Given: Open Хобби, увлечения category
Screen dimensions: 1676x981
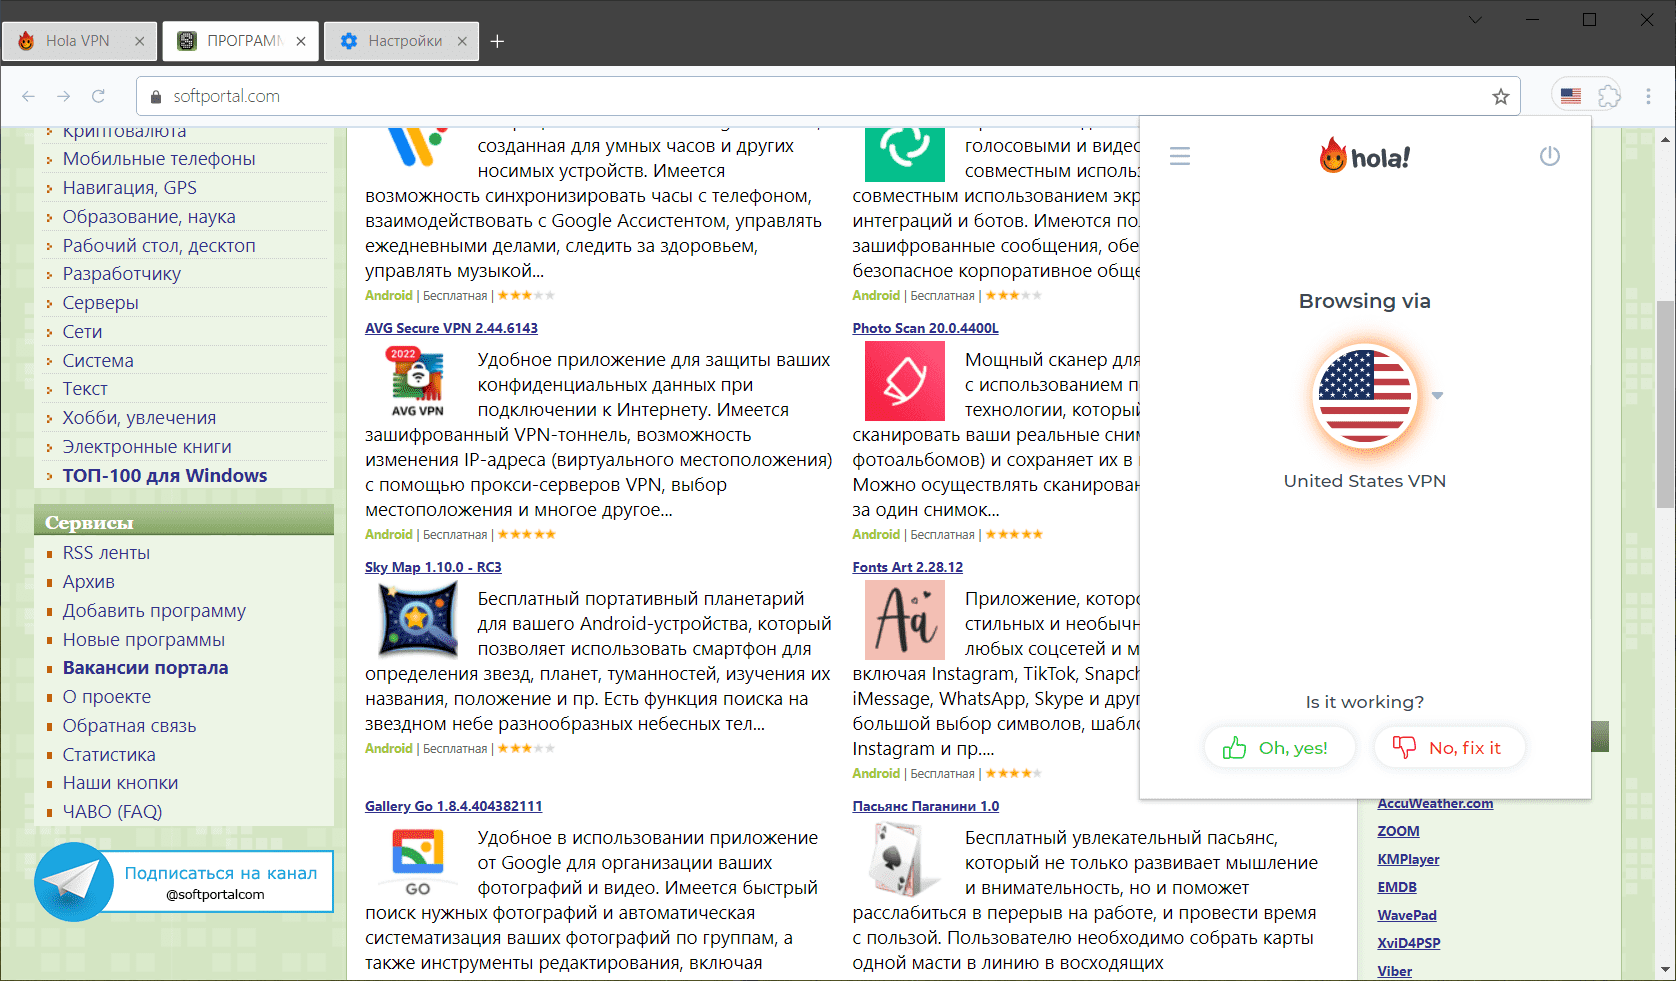Looking at the screenshot, I should [x=139, y=418].
